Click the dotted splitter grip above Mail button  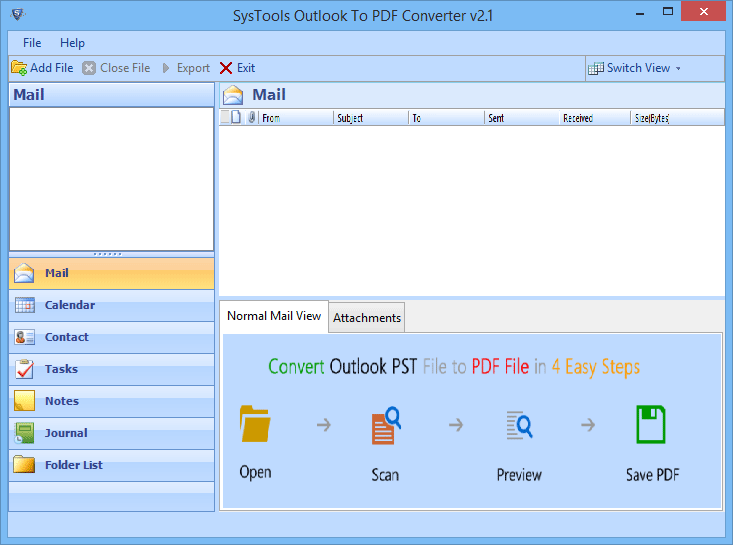(x=108, y=254)
